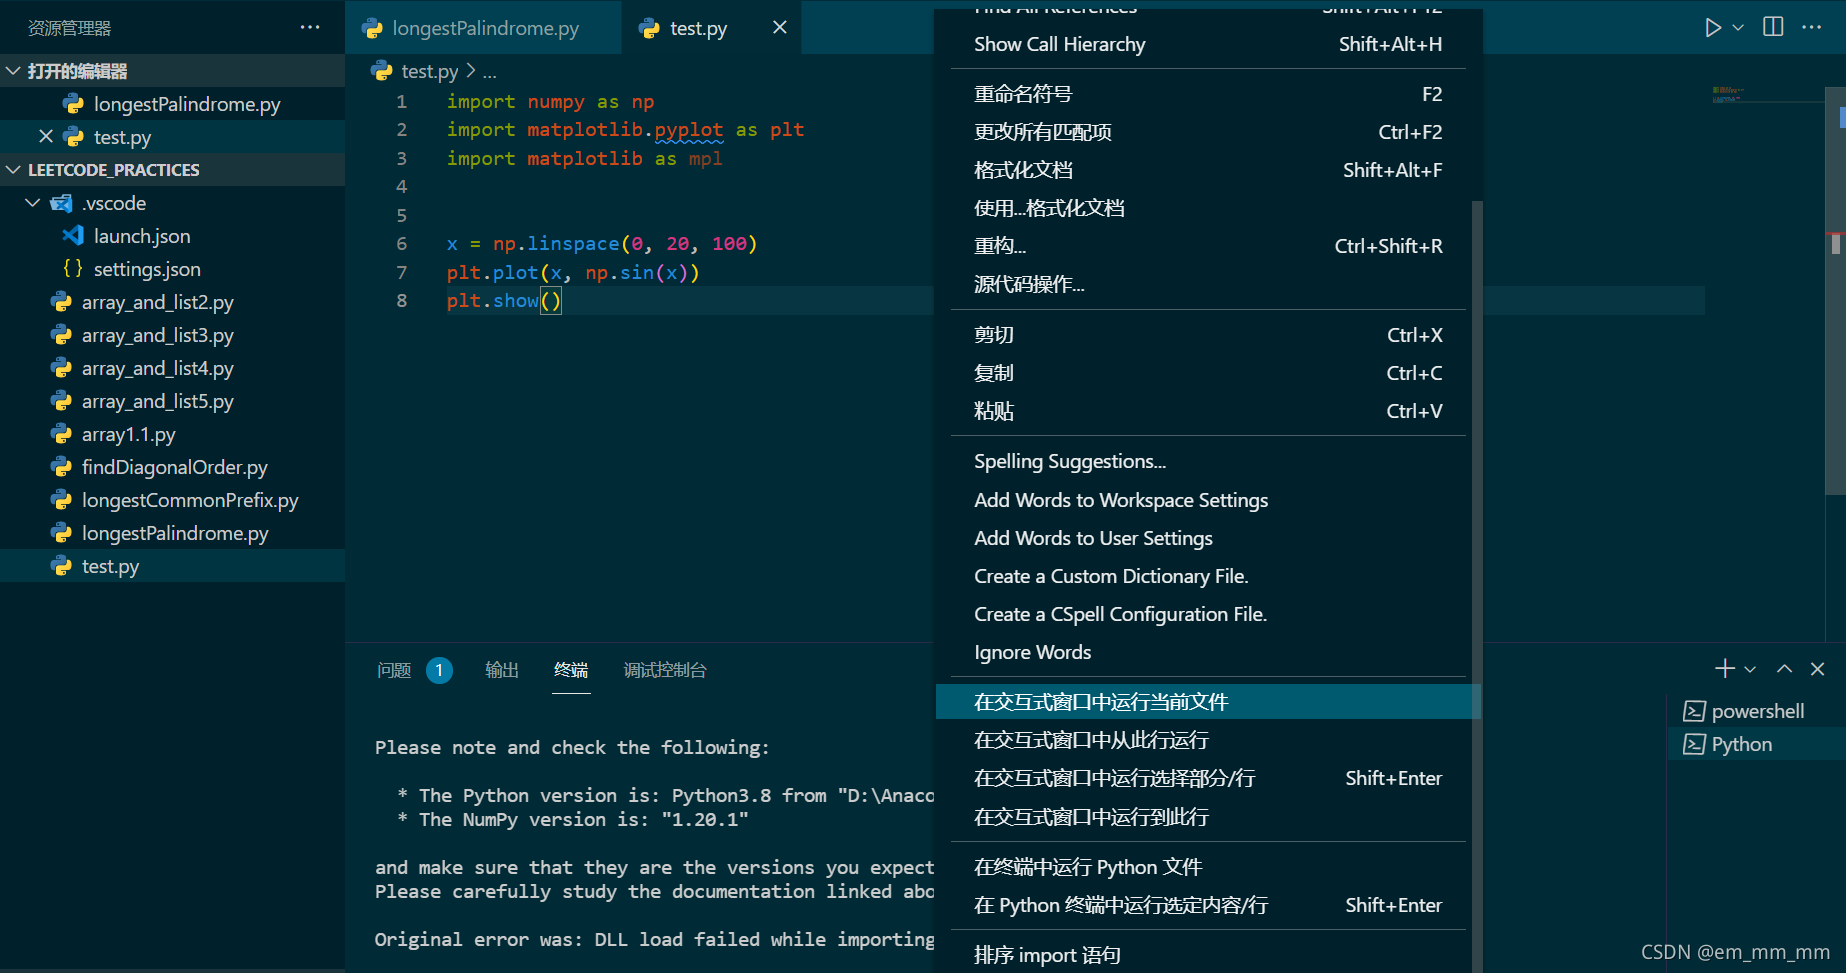1846x973 pixels.
Task: Choose 排序 import 语句 menu entry
Action: click(1208, 955)
